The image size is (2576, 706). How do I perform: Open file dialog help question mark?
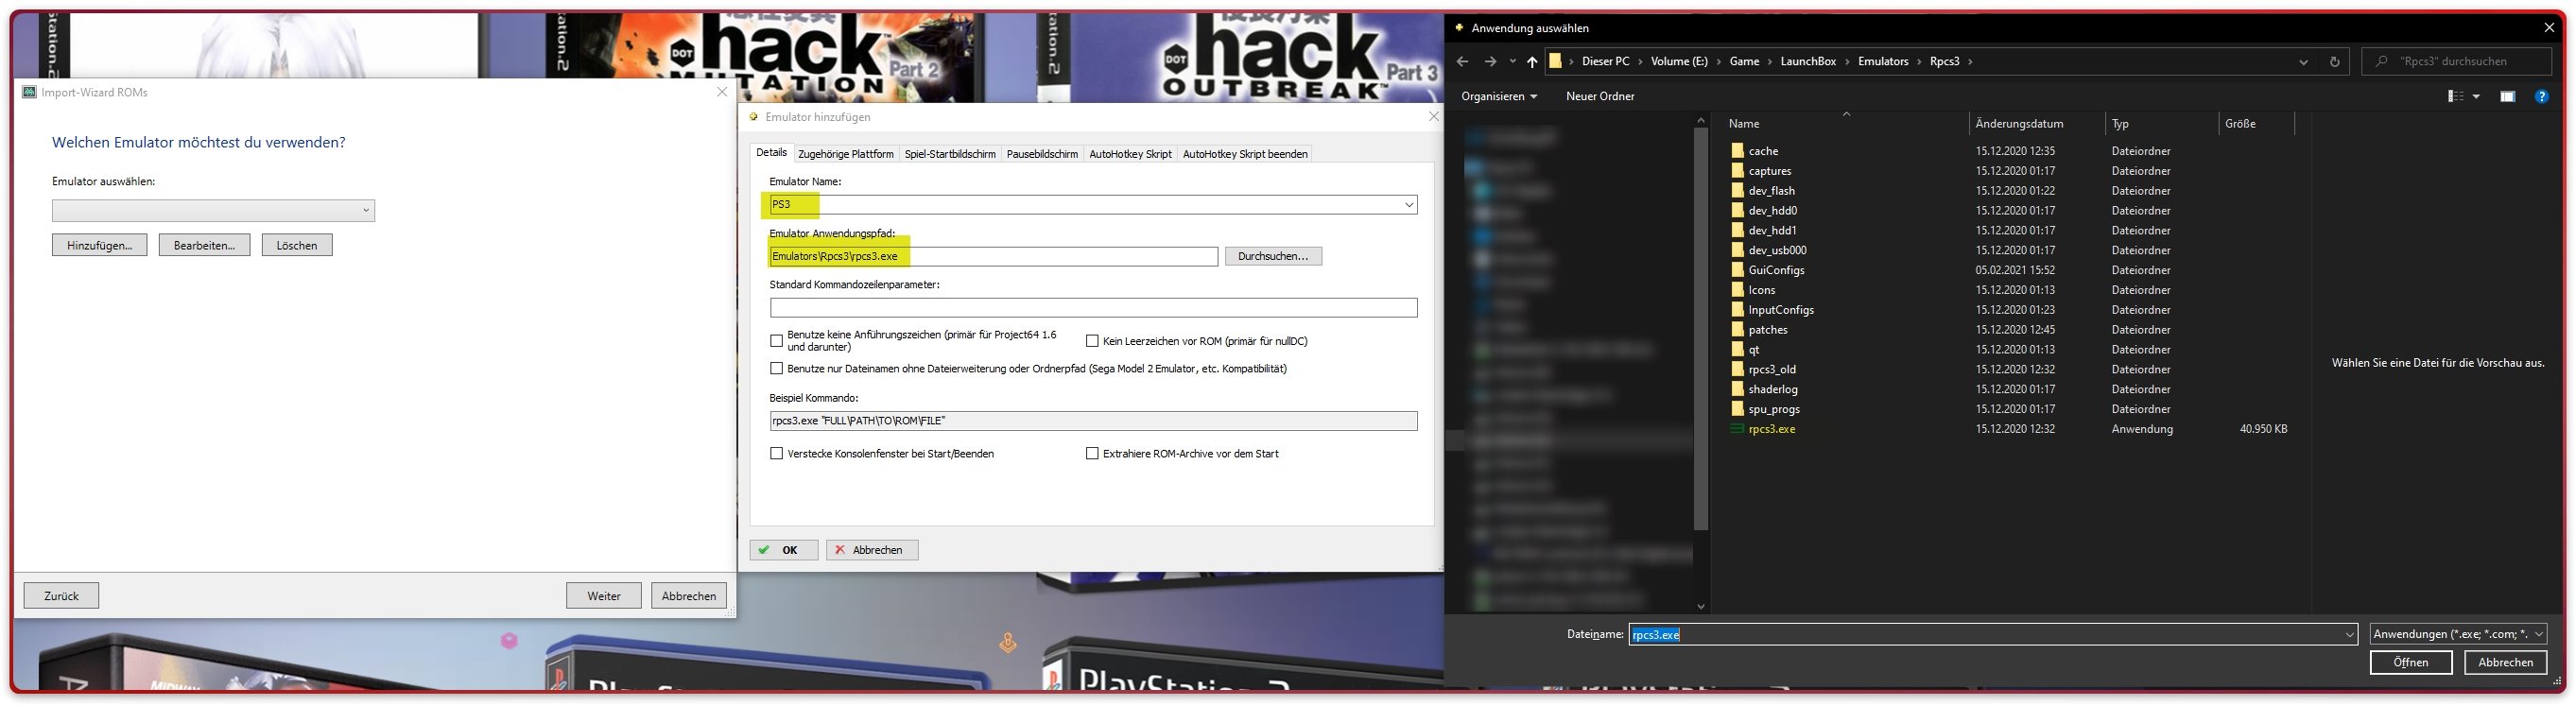2541,97
